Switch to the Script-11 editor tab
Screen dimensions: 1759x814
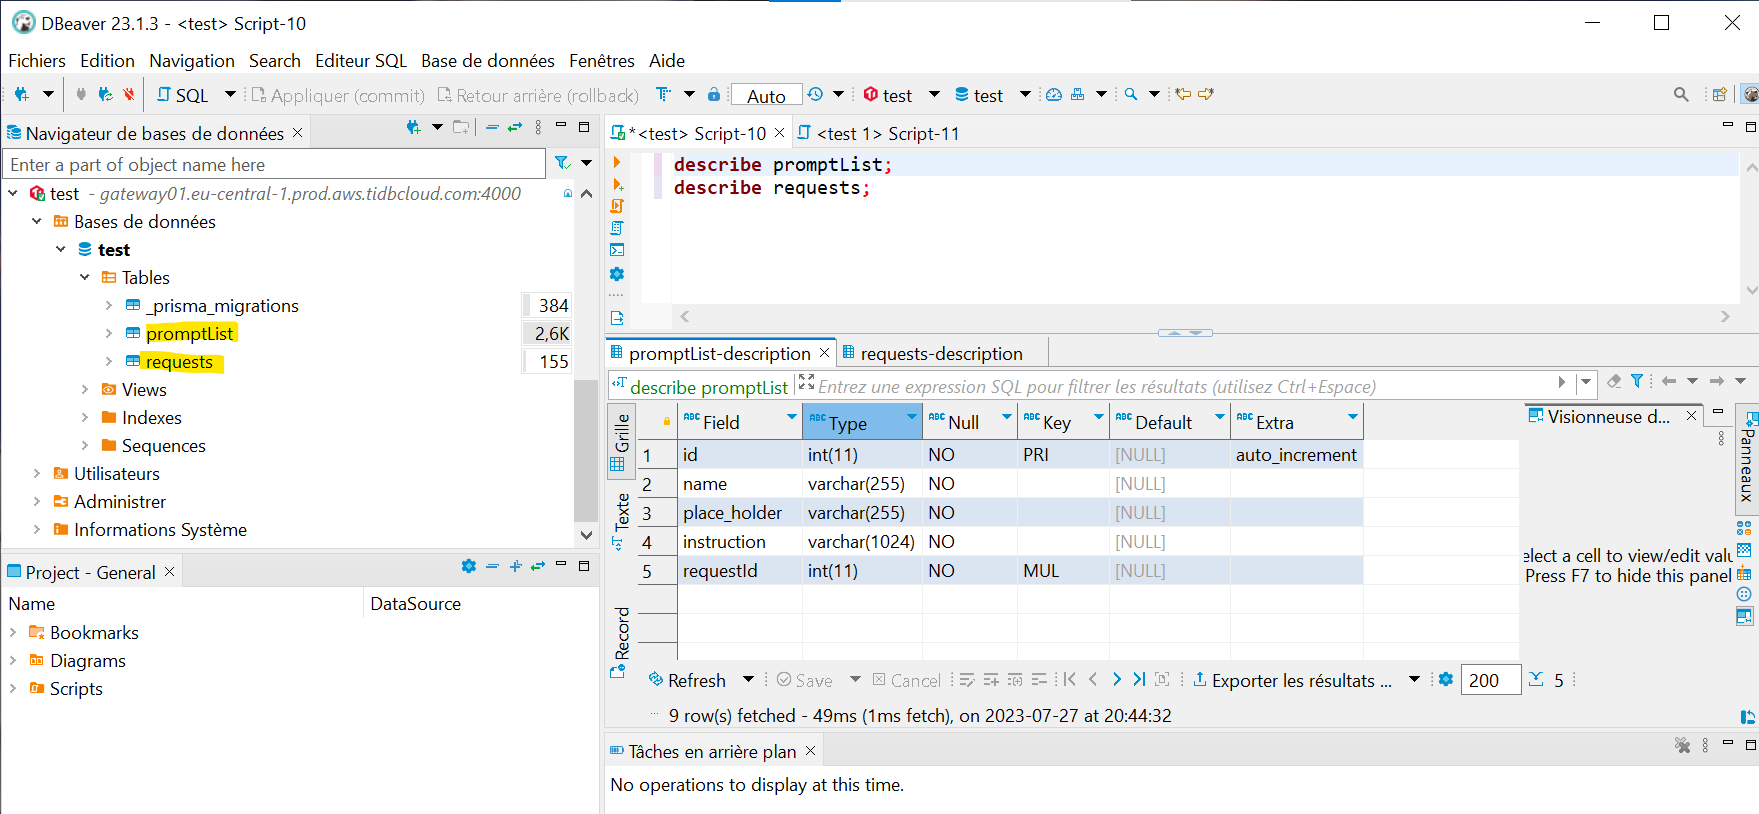tap(878, 133)
